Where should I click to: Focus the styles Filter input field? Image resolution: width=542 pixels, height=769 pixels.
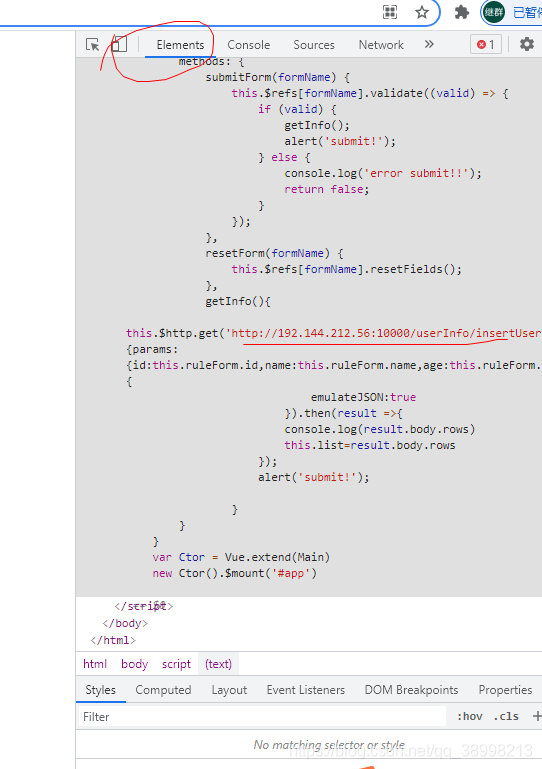tap(262, 717)
